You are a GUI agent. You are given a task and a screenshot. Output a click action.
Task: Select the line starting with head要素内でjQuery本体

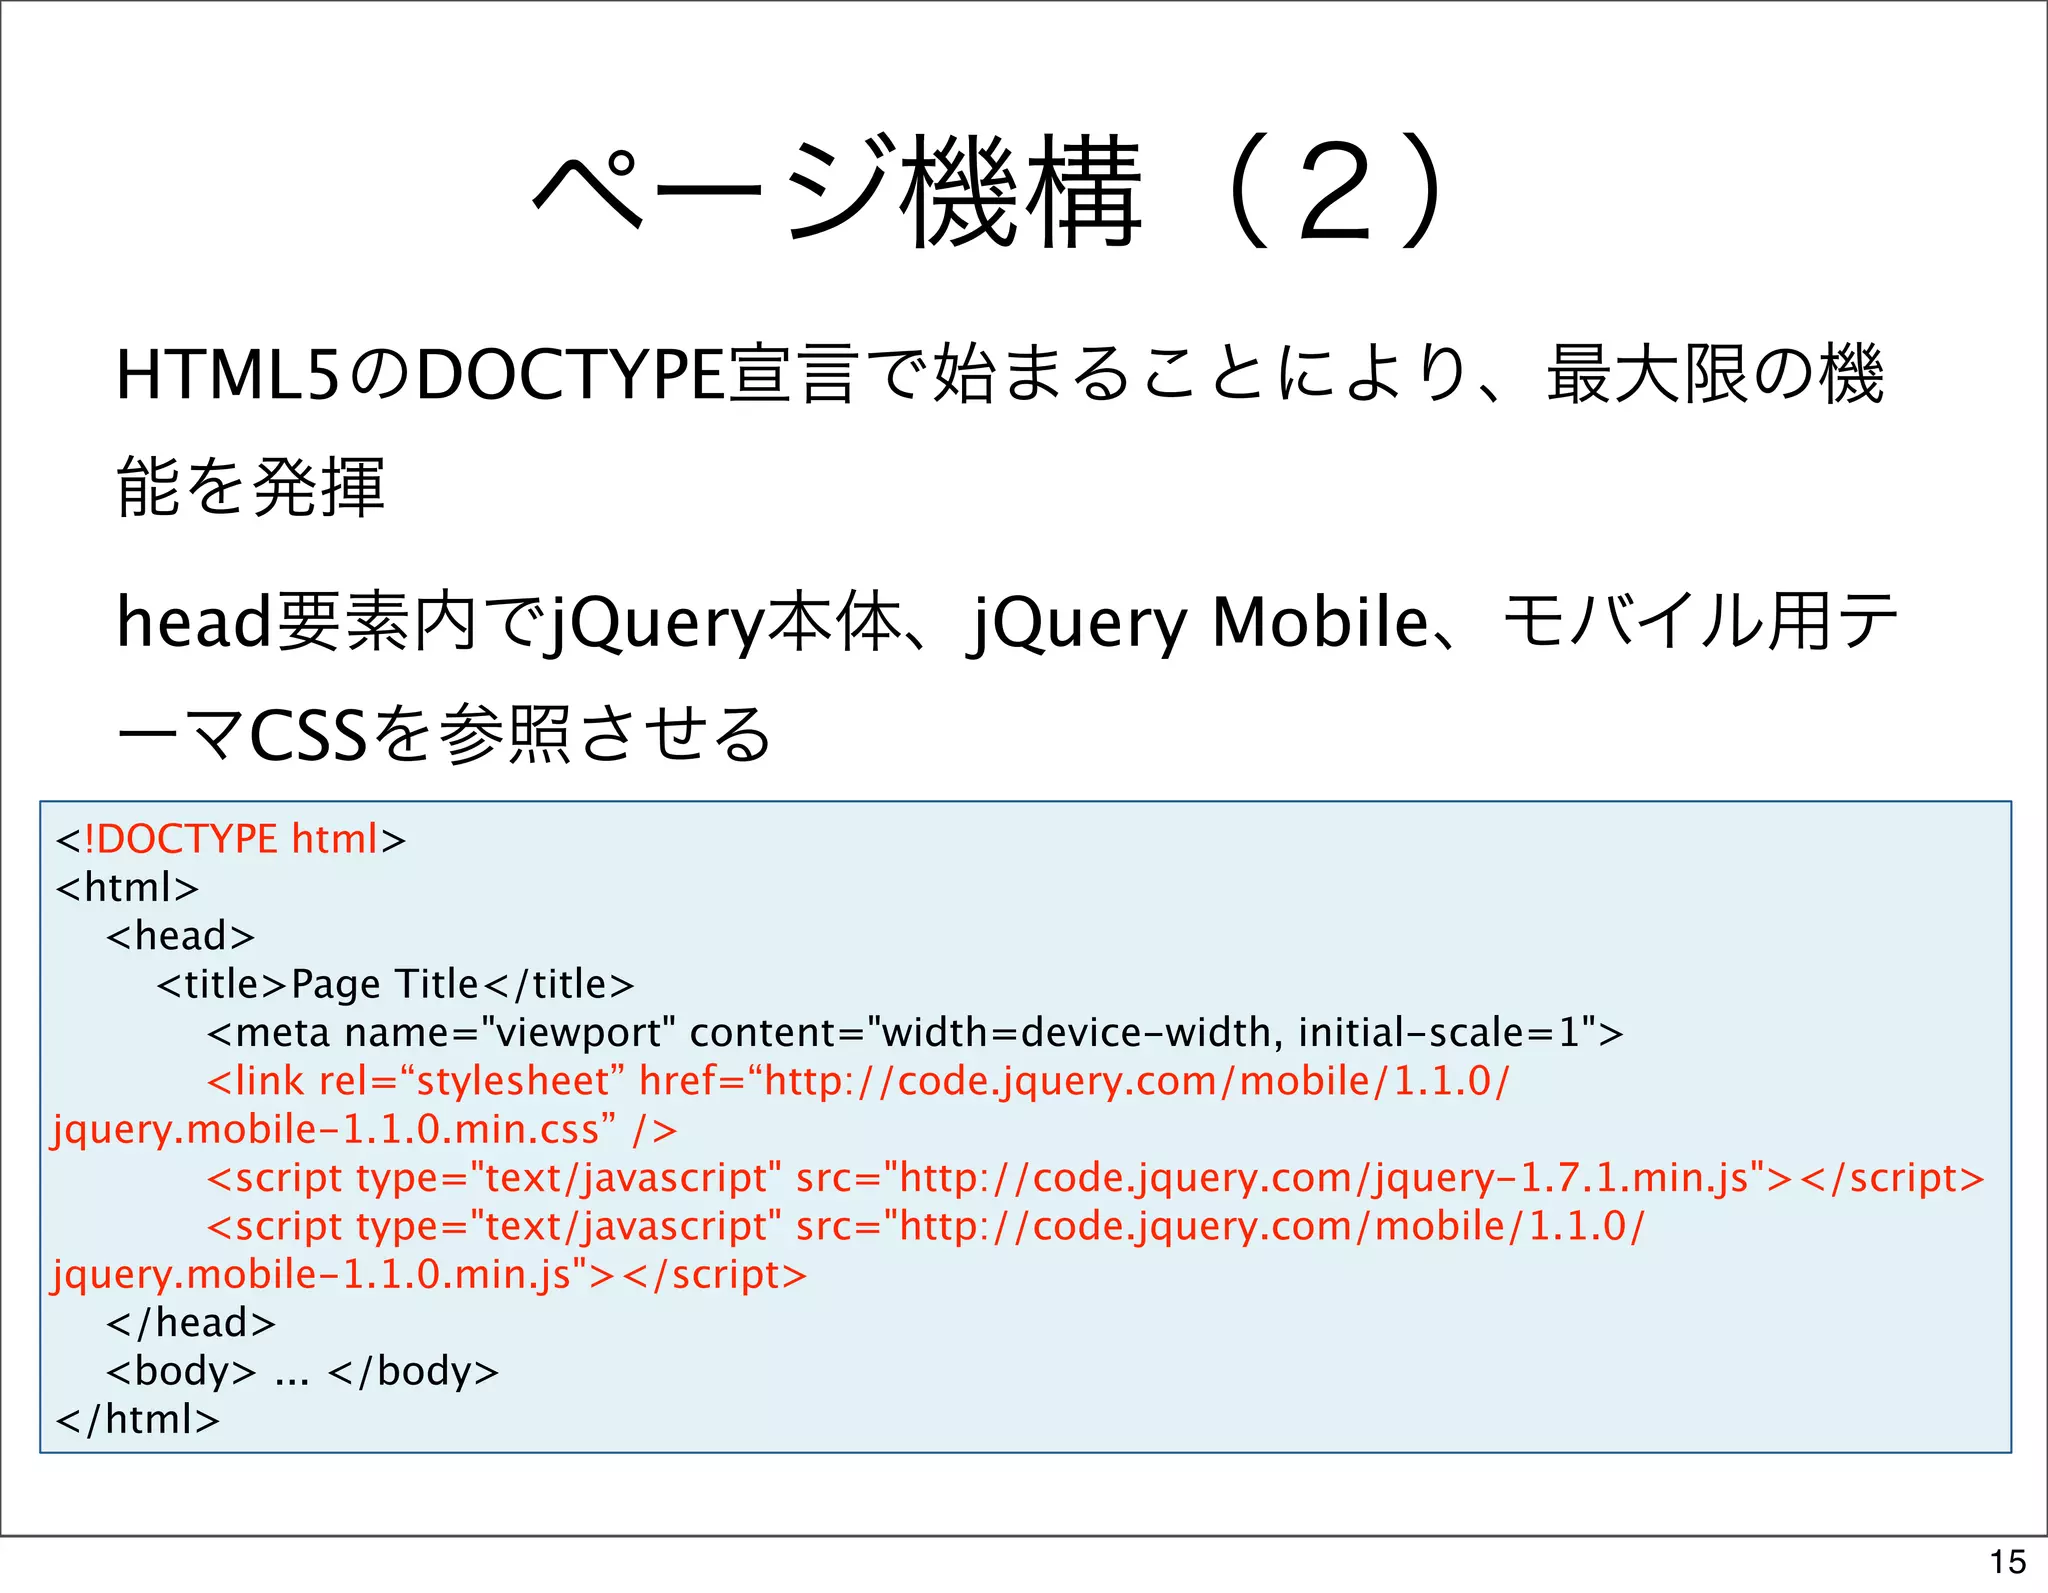point(1006,622)
